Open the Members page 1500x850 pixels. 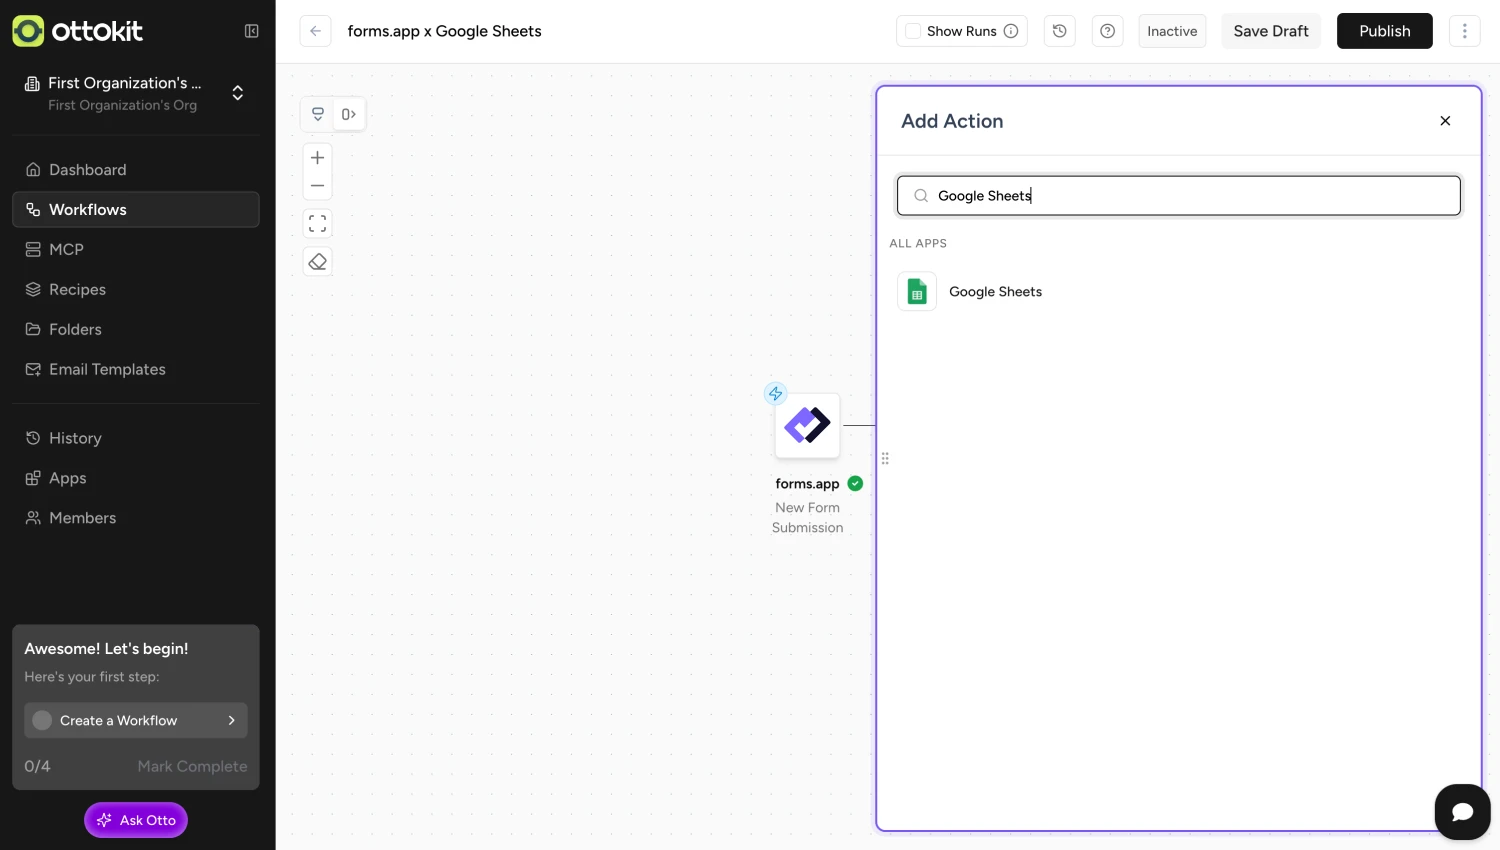[x=82, y=517]
